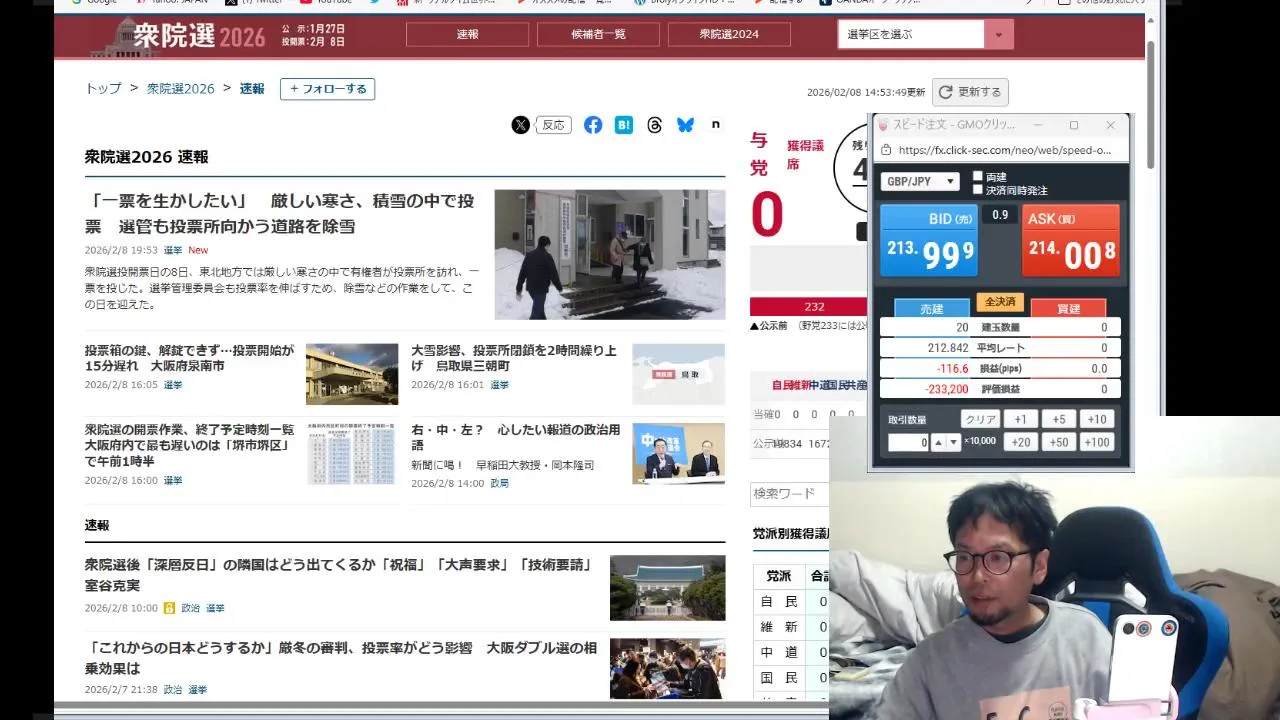
Task: Open 大雪影響、投票所閉鎖 article
Action: point(514,358)
